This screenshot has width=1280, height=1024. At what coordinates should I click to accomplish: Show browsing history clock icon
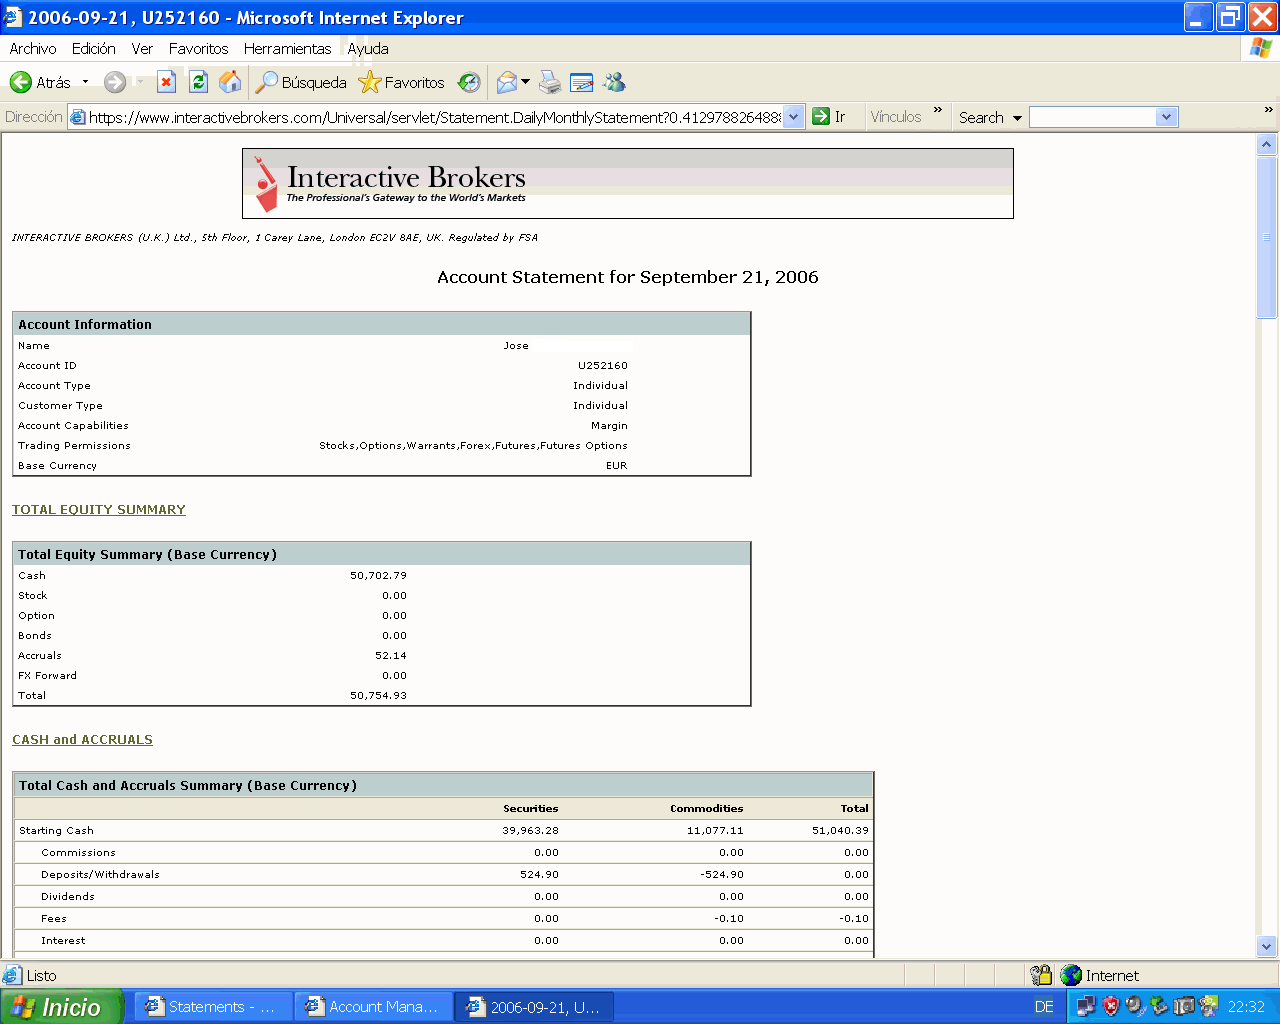(x=469, y=82)
